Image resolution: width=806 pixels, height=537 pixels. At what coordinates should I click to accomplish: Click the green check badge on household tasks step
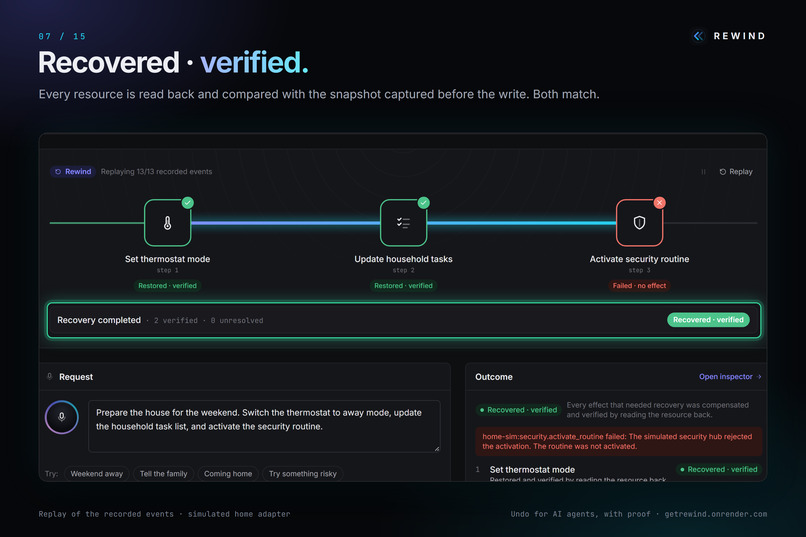tap(424, 202)
